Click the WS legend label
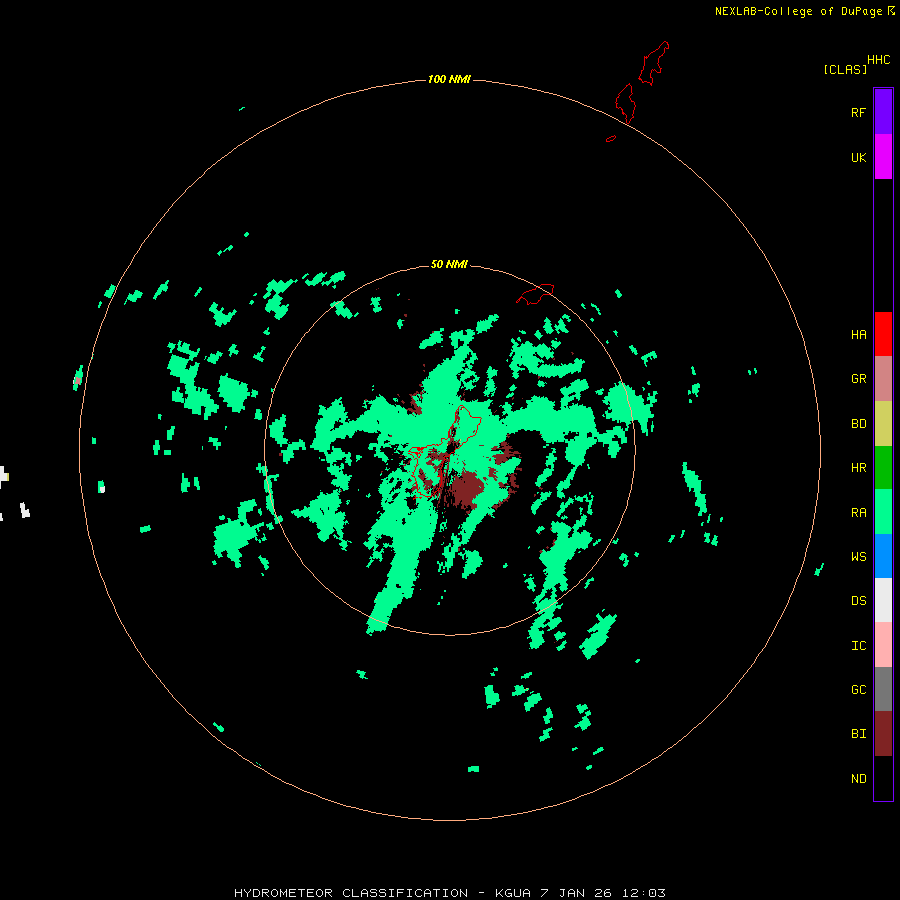Image resolution: width=900 pixels, height=900 pixels. coord(858,557)
